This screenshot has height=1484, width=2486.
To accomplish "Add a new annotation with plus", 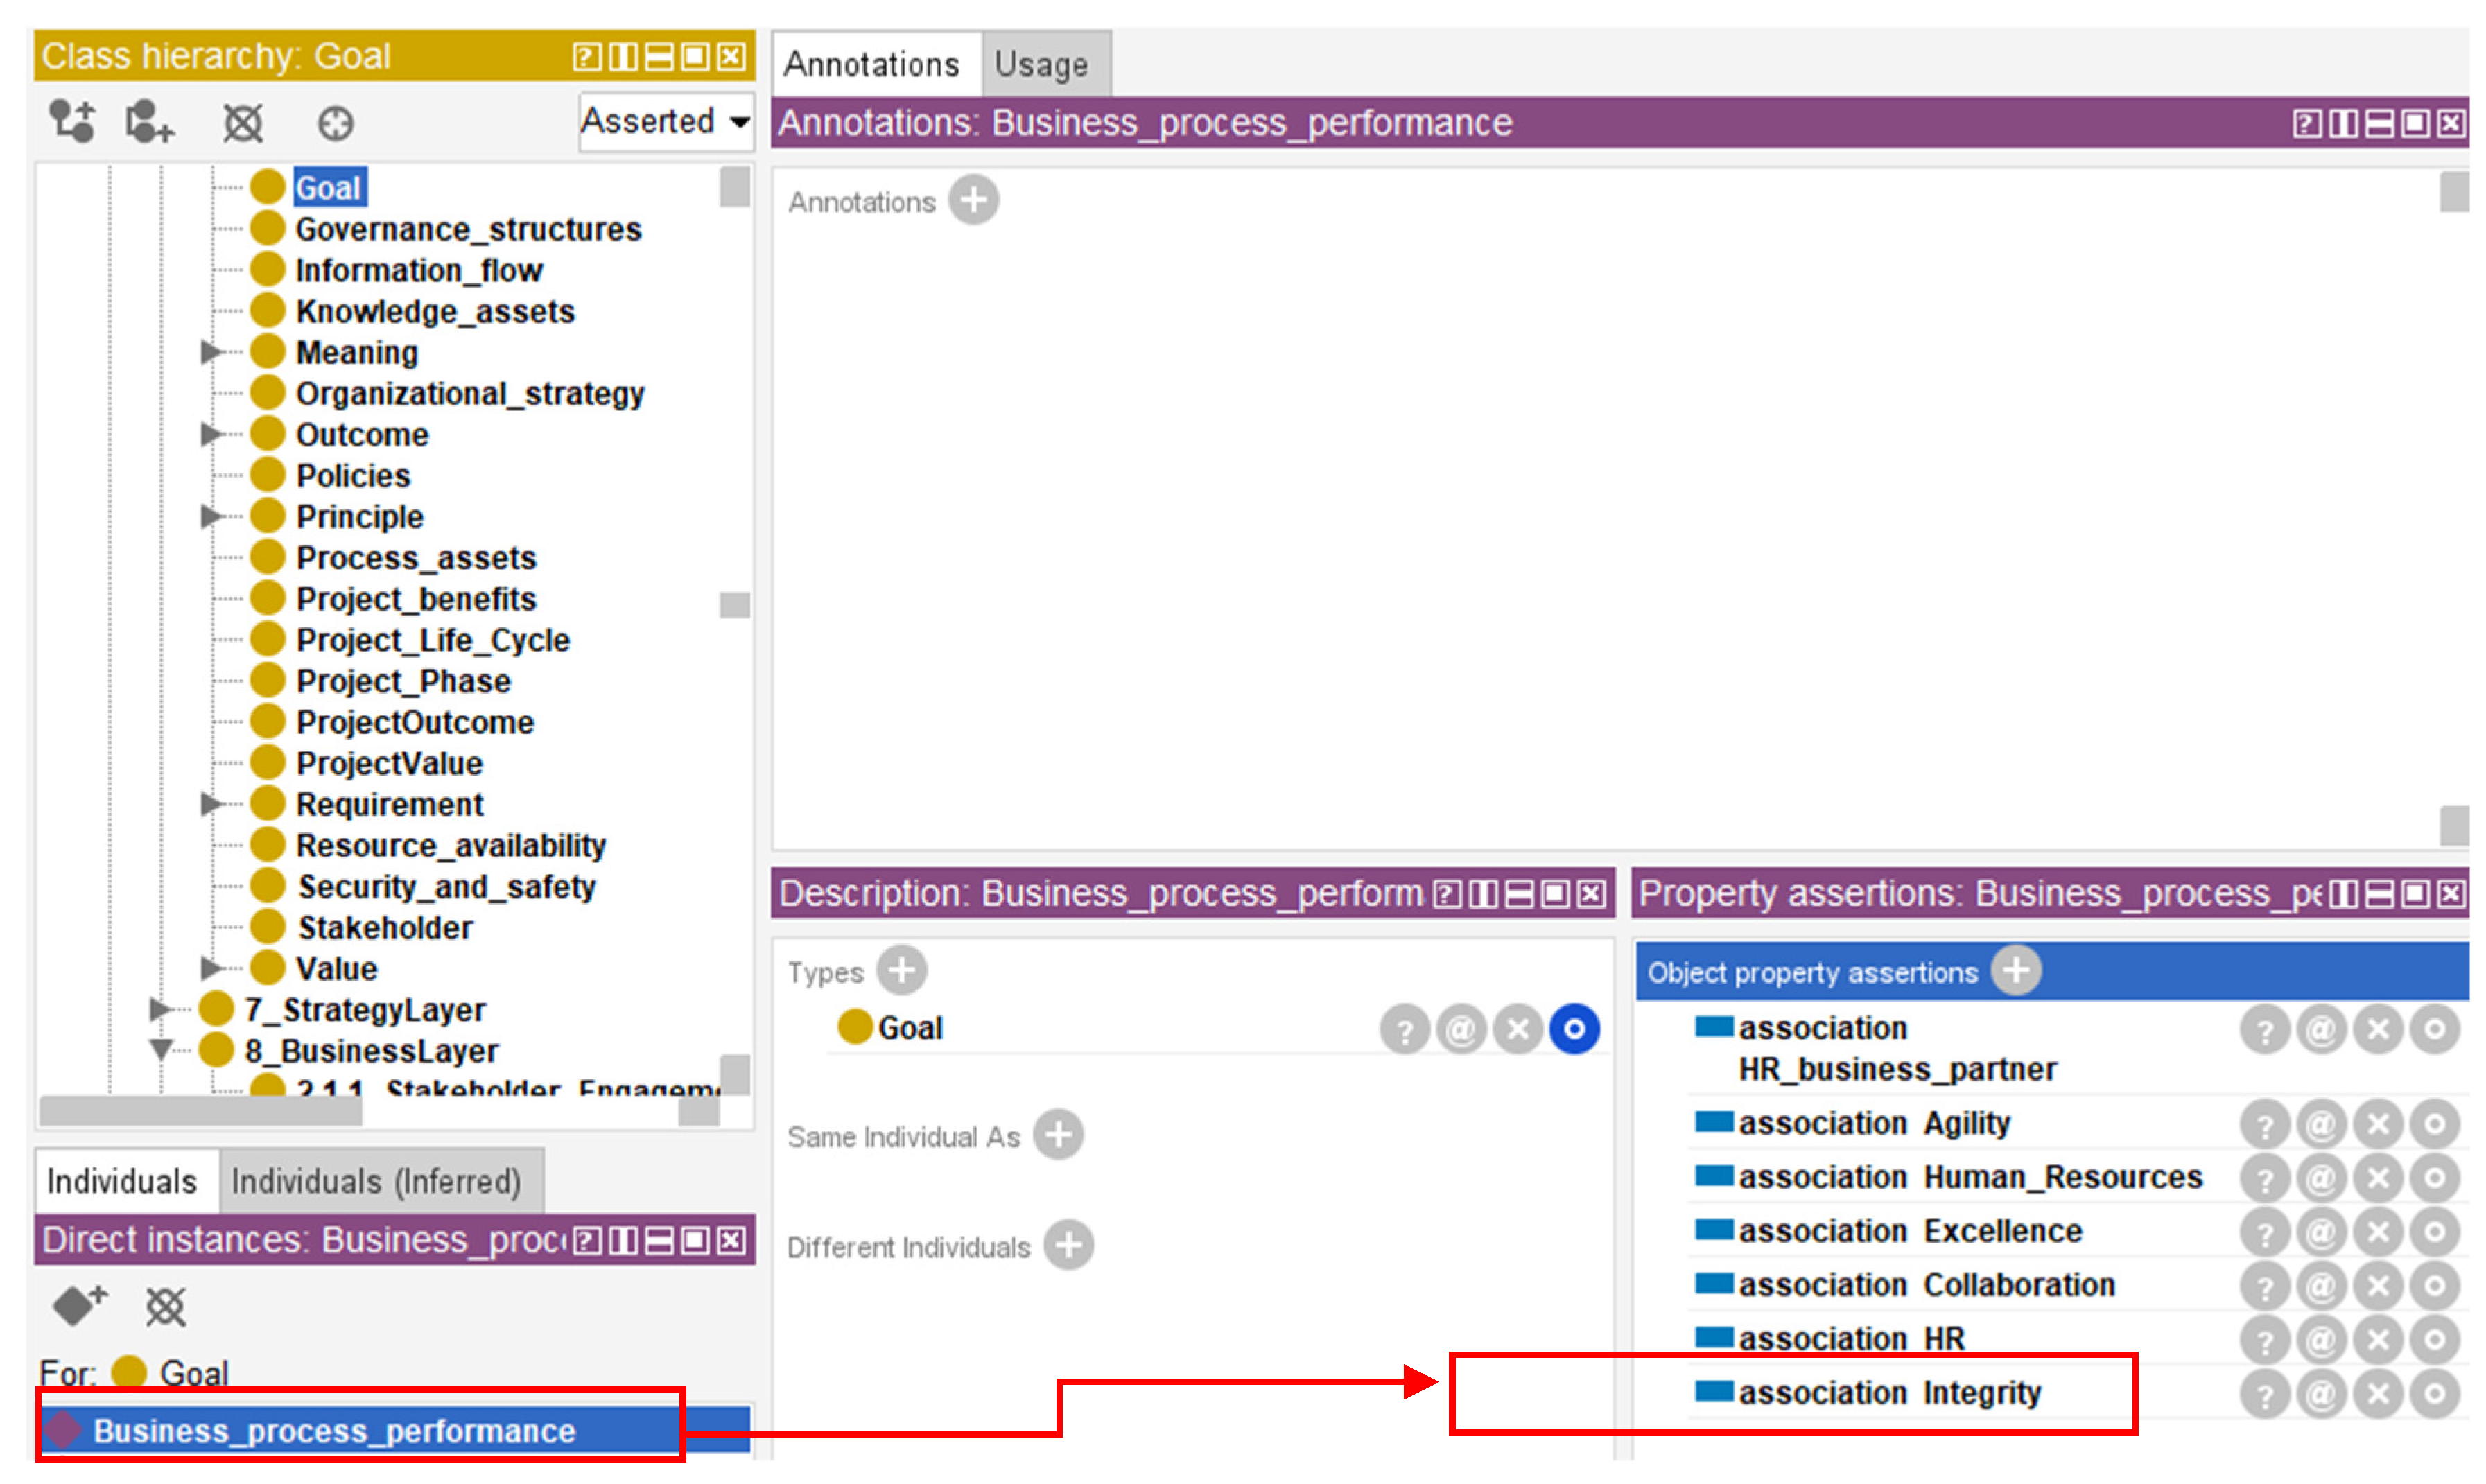I will pyautogui.click(x=973, y=200).
